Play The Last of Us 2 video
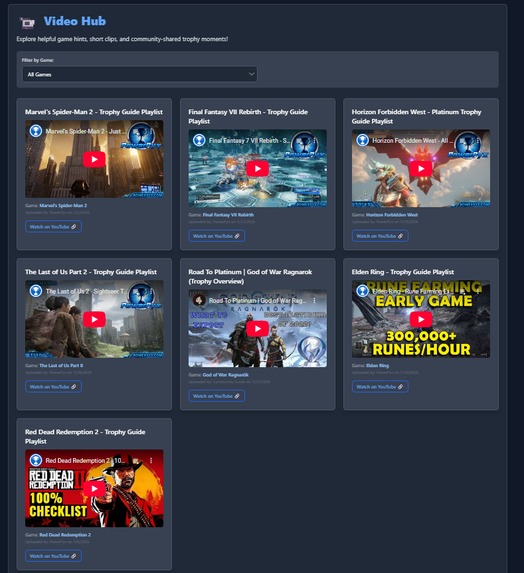This screenshot has width=524, height=573. [94, 319]
